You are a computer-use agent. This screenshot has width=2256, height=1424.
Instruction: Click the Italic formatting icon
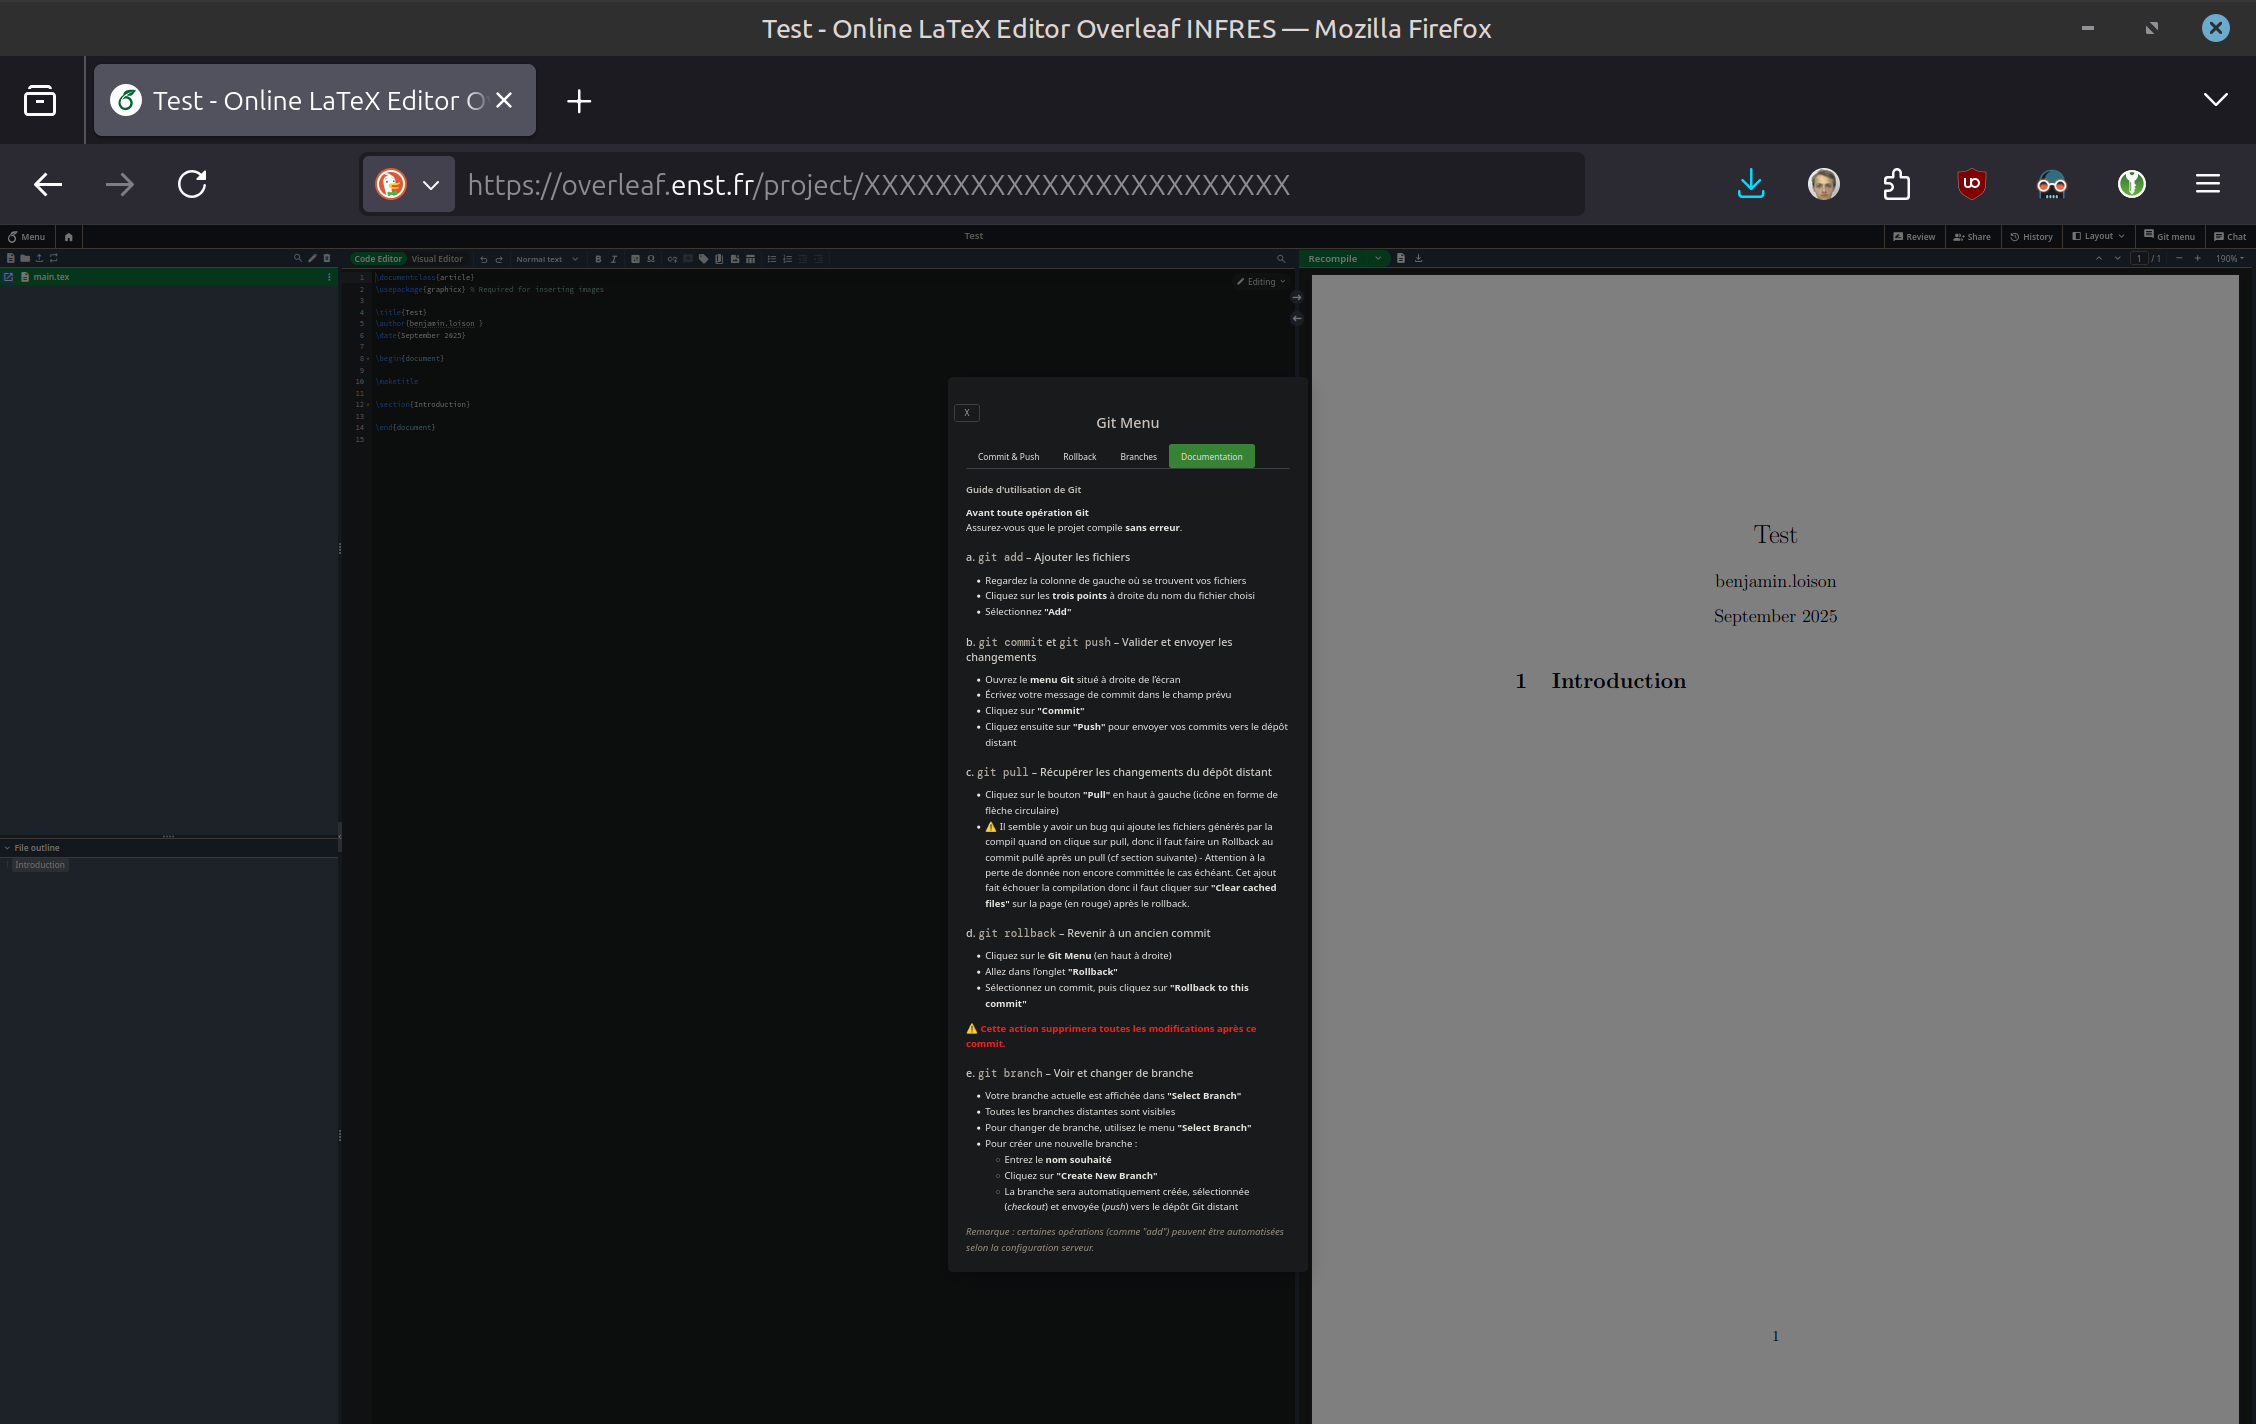[614, 259]
